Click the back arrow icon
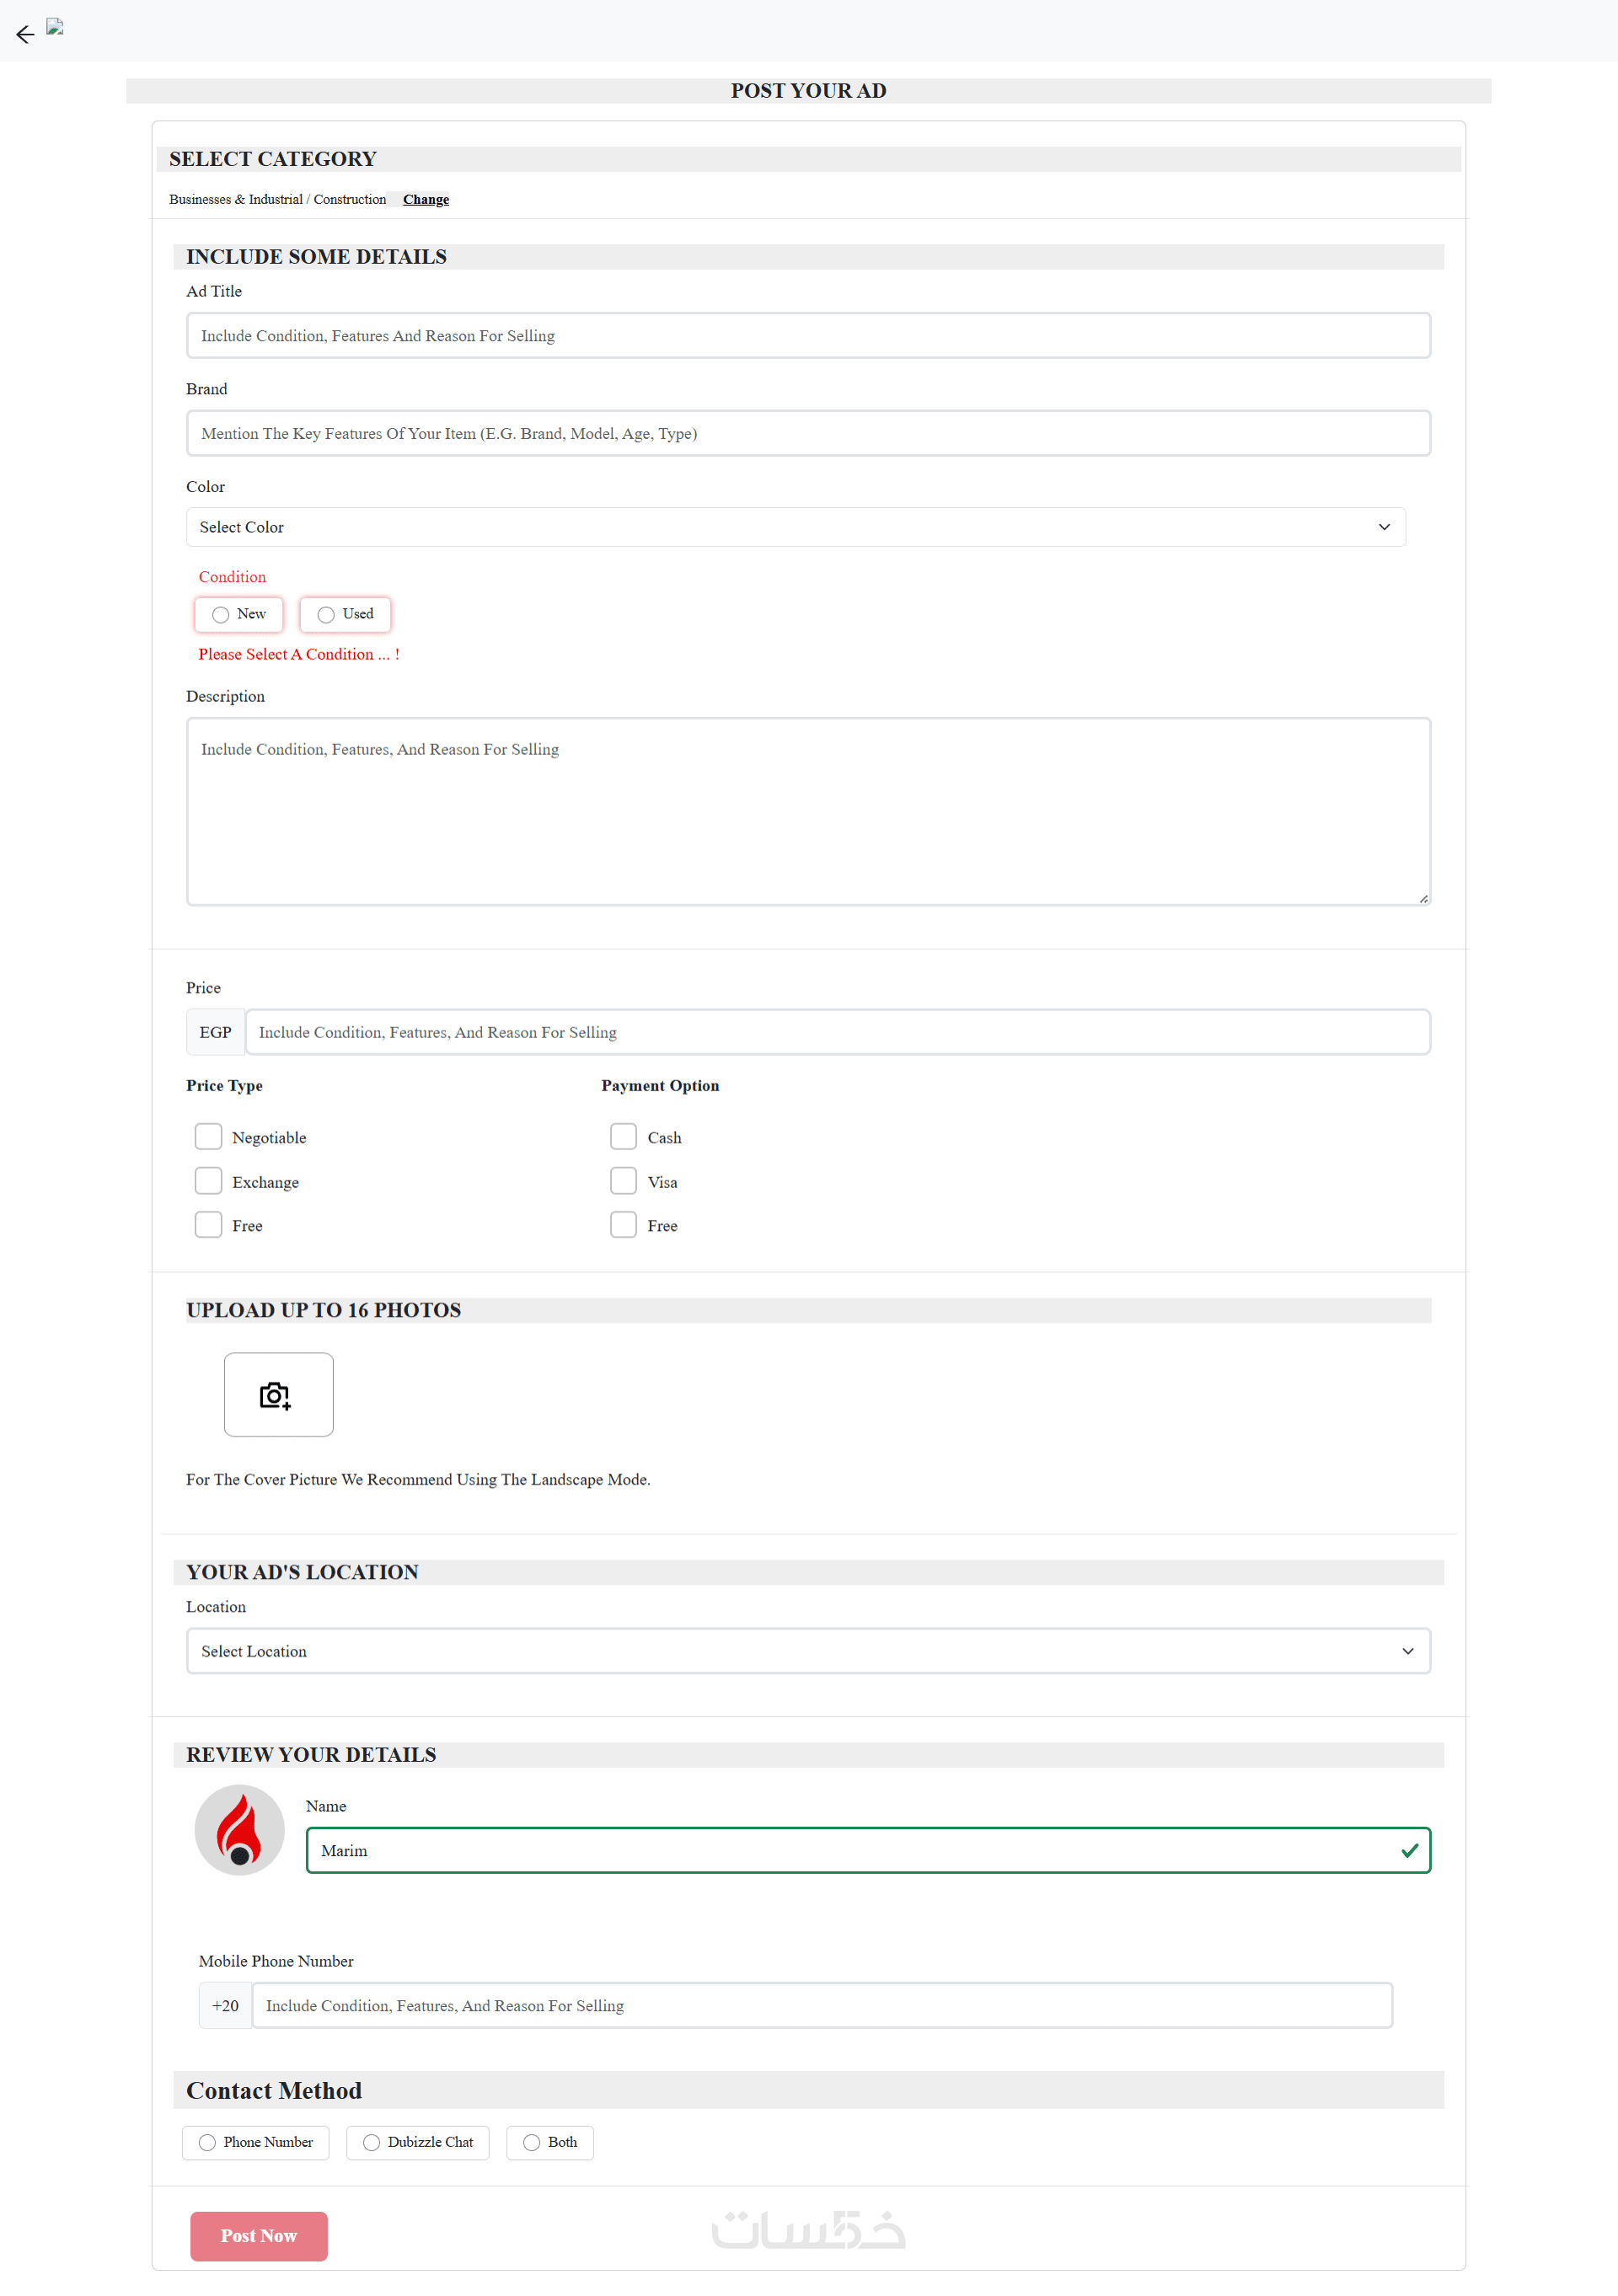The height and width of the screenshot is (2296, 1618). pyautogui.click(x=25, y=35)
